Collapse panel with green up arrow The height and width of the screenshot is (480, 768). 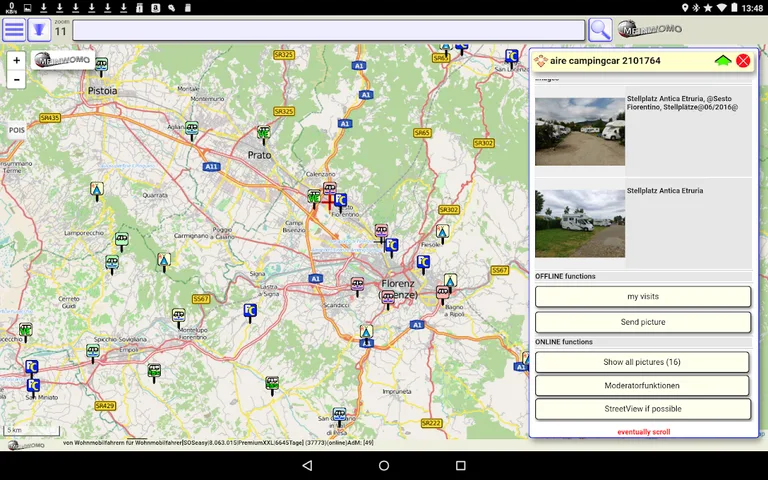click(723, 61)
